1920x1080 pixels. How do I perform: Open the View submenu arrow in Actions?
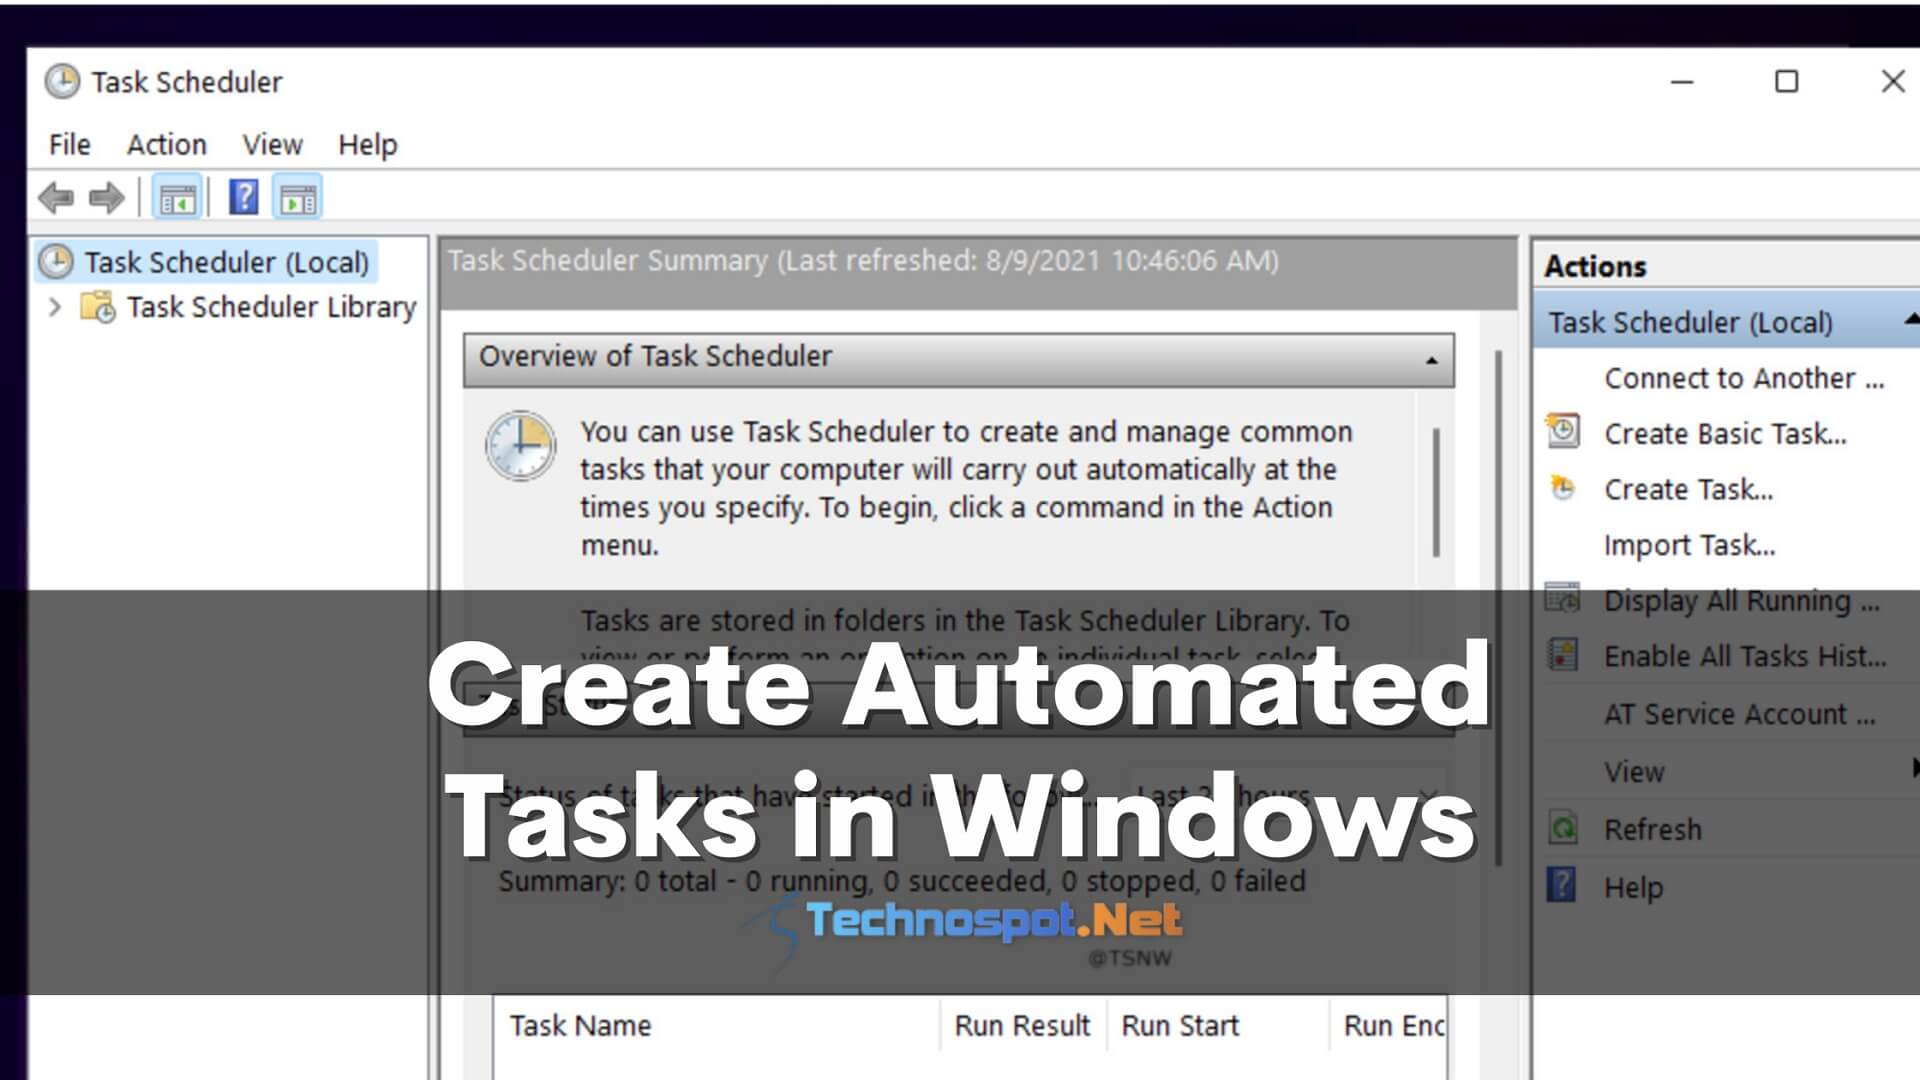tap(1914, 768)
